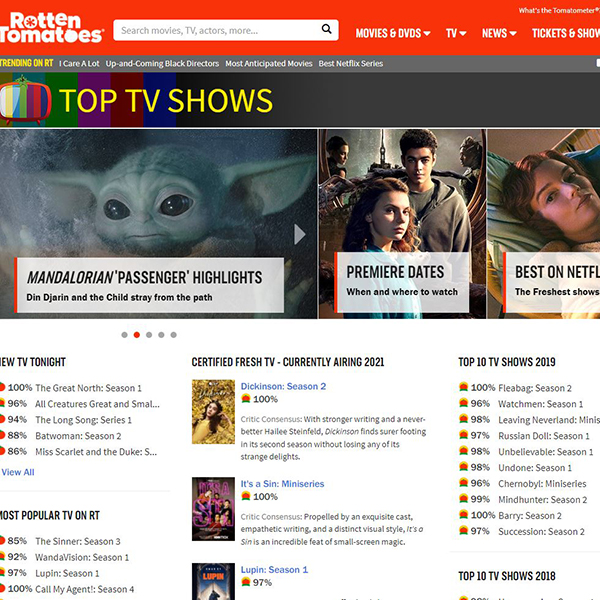This screenshot has height=600, width=600.
Task: Click the tomato icon next to Russian Doll: Season 1
Action: coord(463,435)
